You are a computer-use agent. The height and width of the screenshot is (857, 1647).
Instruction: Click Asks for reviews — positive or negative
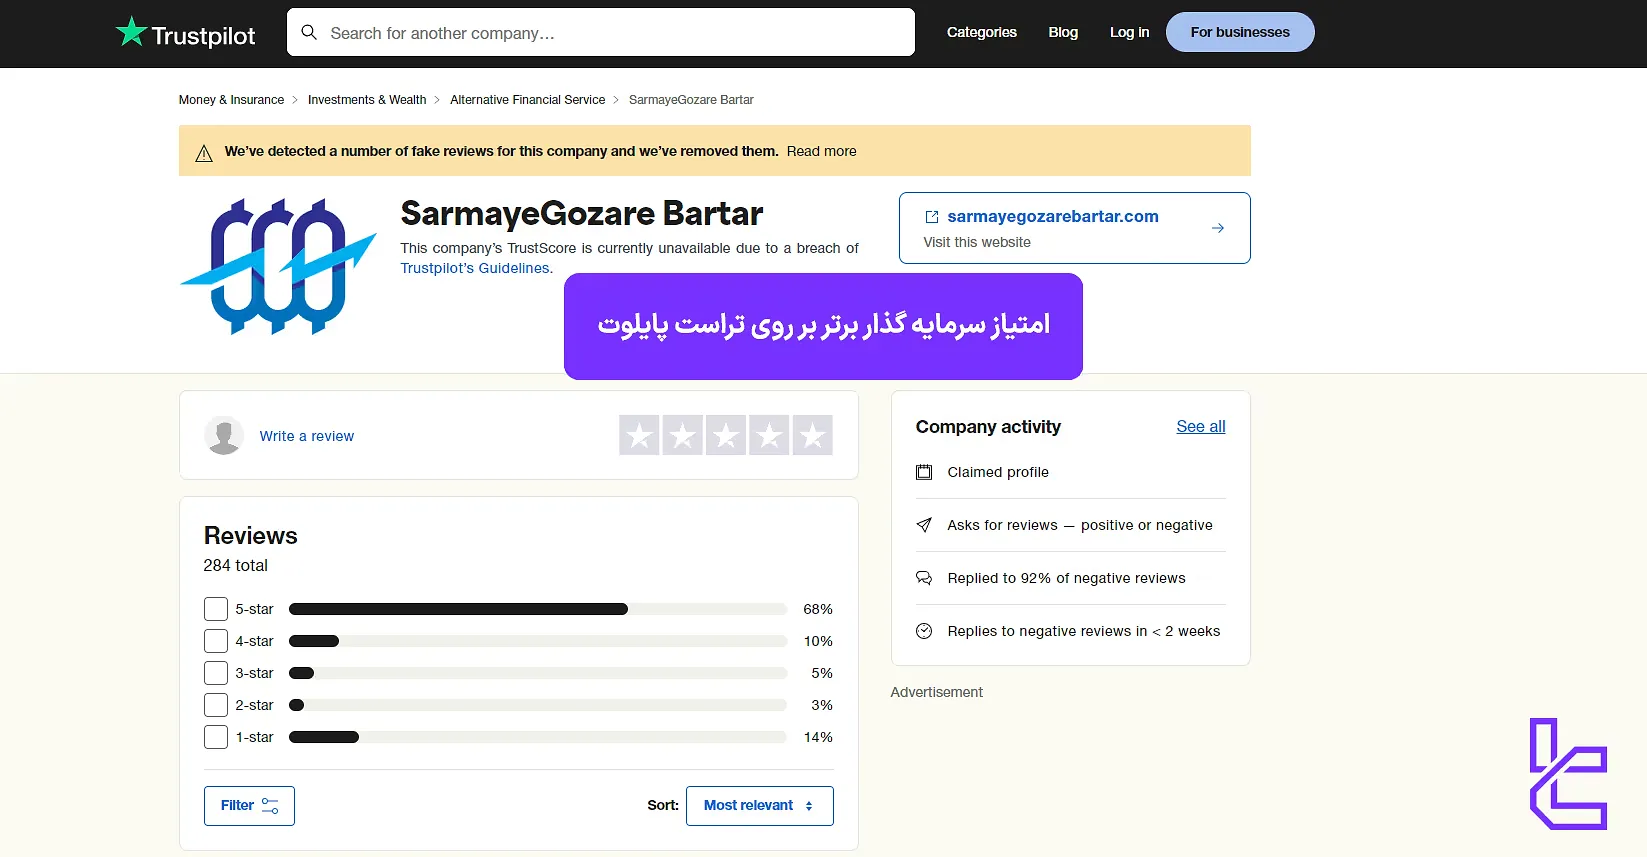tap(1080, 525)
